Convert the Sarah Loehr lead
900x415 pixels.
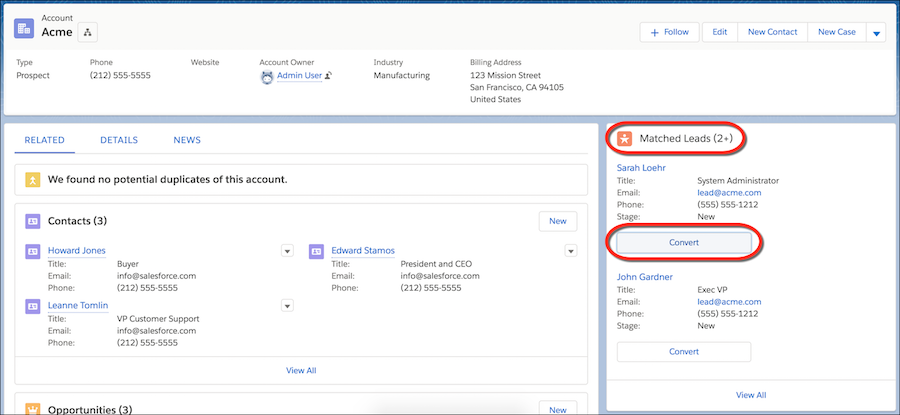pyautogui.click(x=684, y=243)
